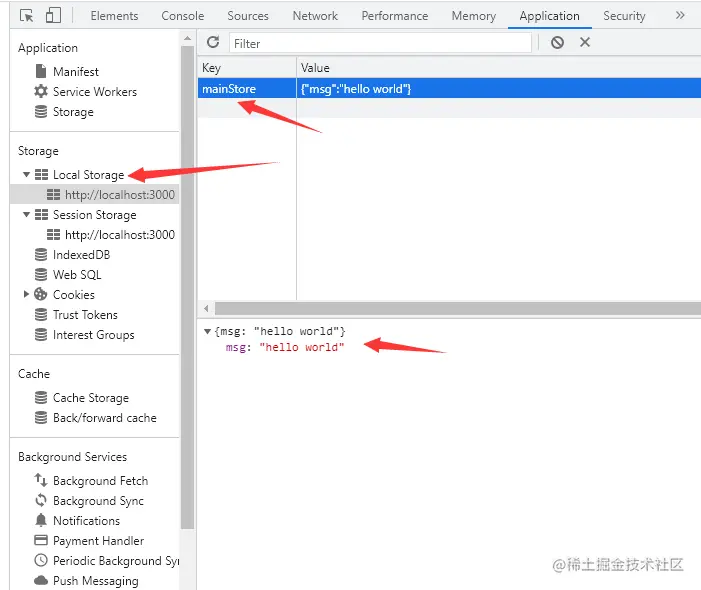The height and width of the screenshot is (590, 701).
Task: Open Push Messaging
Action: point(96,581)
